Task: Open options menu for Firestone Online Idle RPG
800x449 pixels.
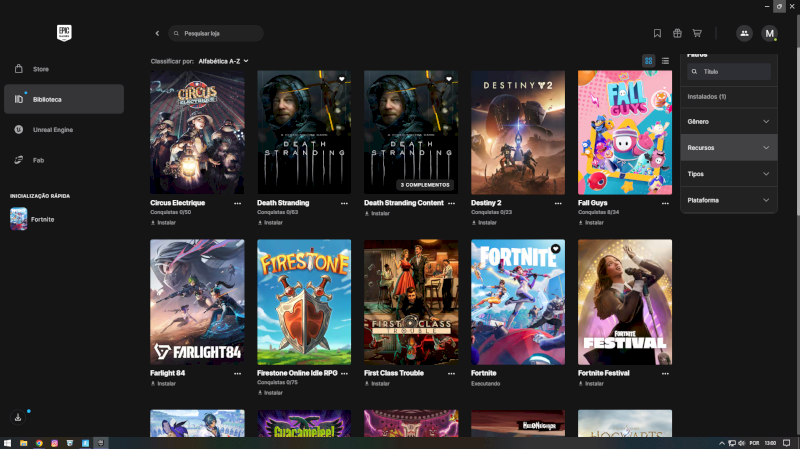Action: [x=344, y=373]
